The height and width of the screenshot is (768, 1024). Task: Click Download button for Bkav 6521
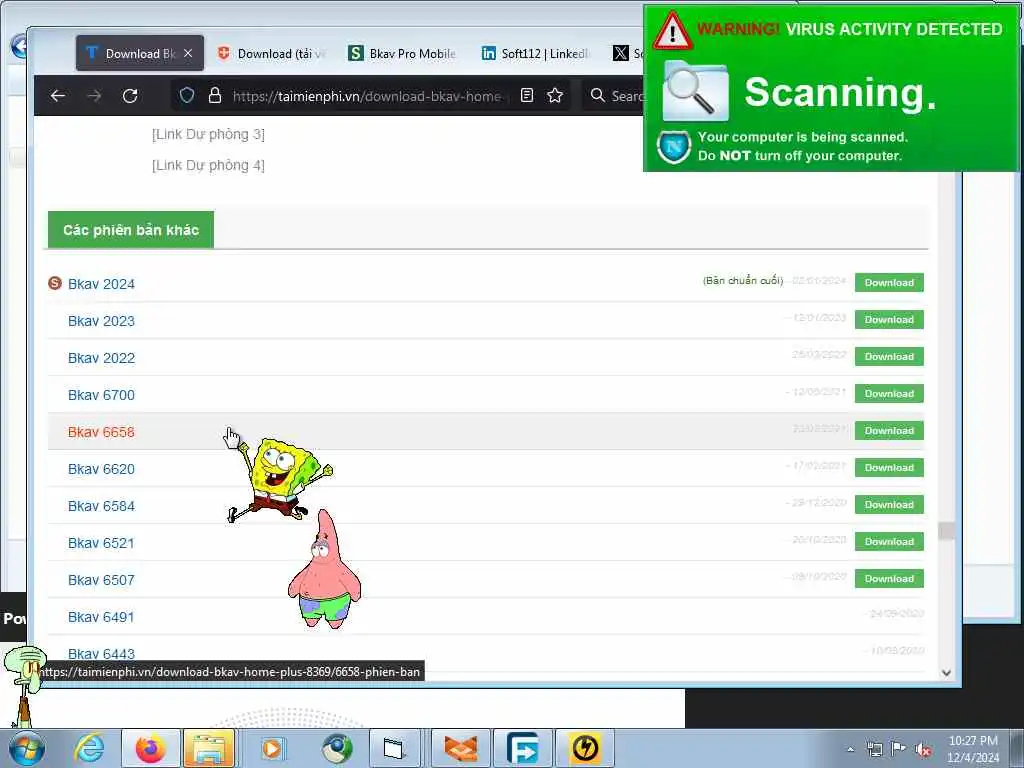pyautogui.click(x=889, y=541)
